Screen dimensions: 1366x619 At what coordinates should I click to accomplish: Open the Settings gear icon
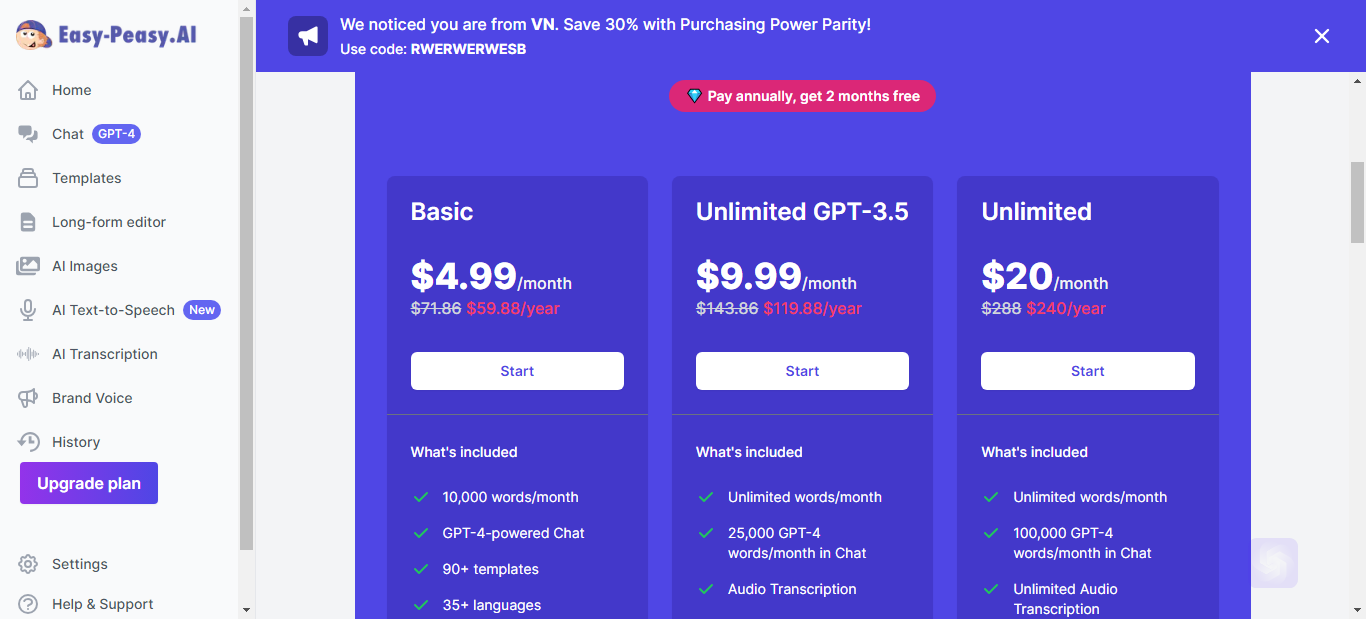[x=28, y=564]
